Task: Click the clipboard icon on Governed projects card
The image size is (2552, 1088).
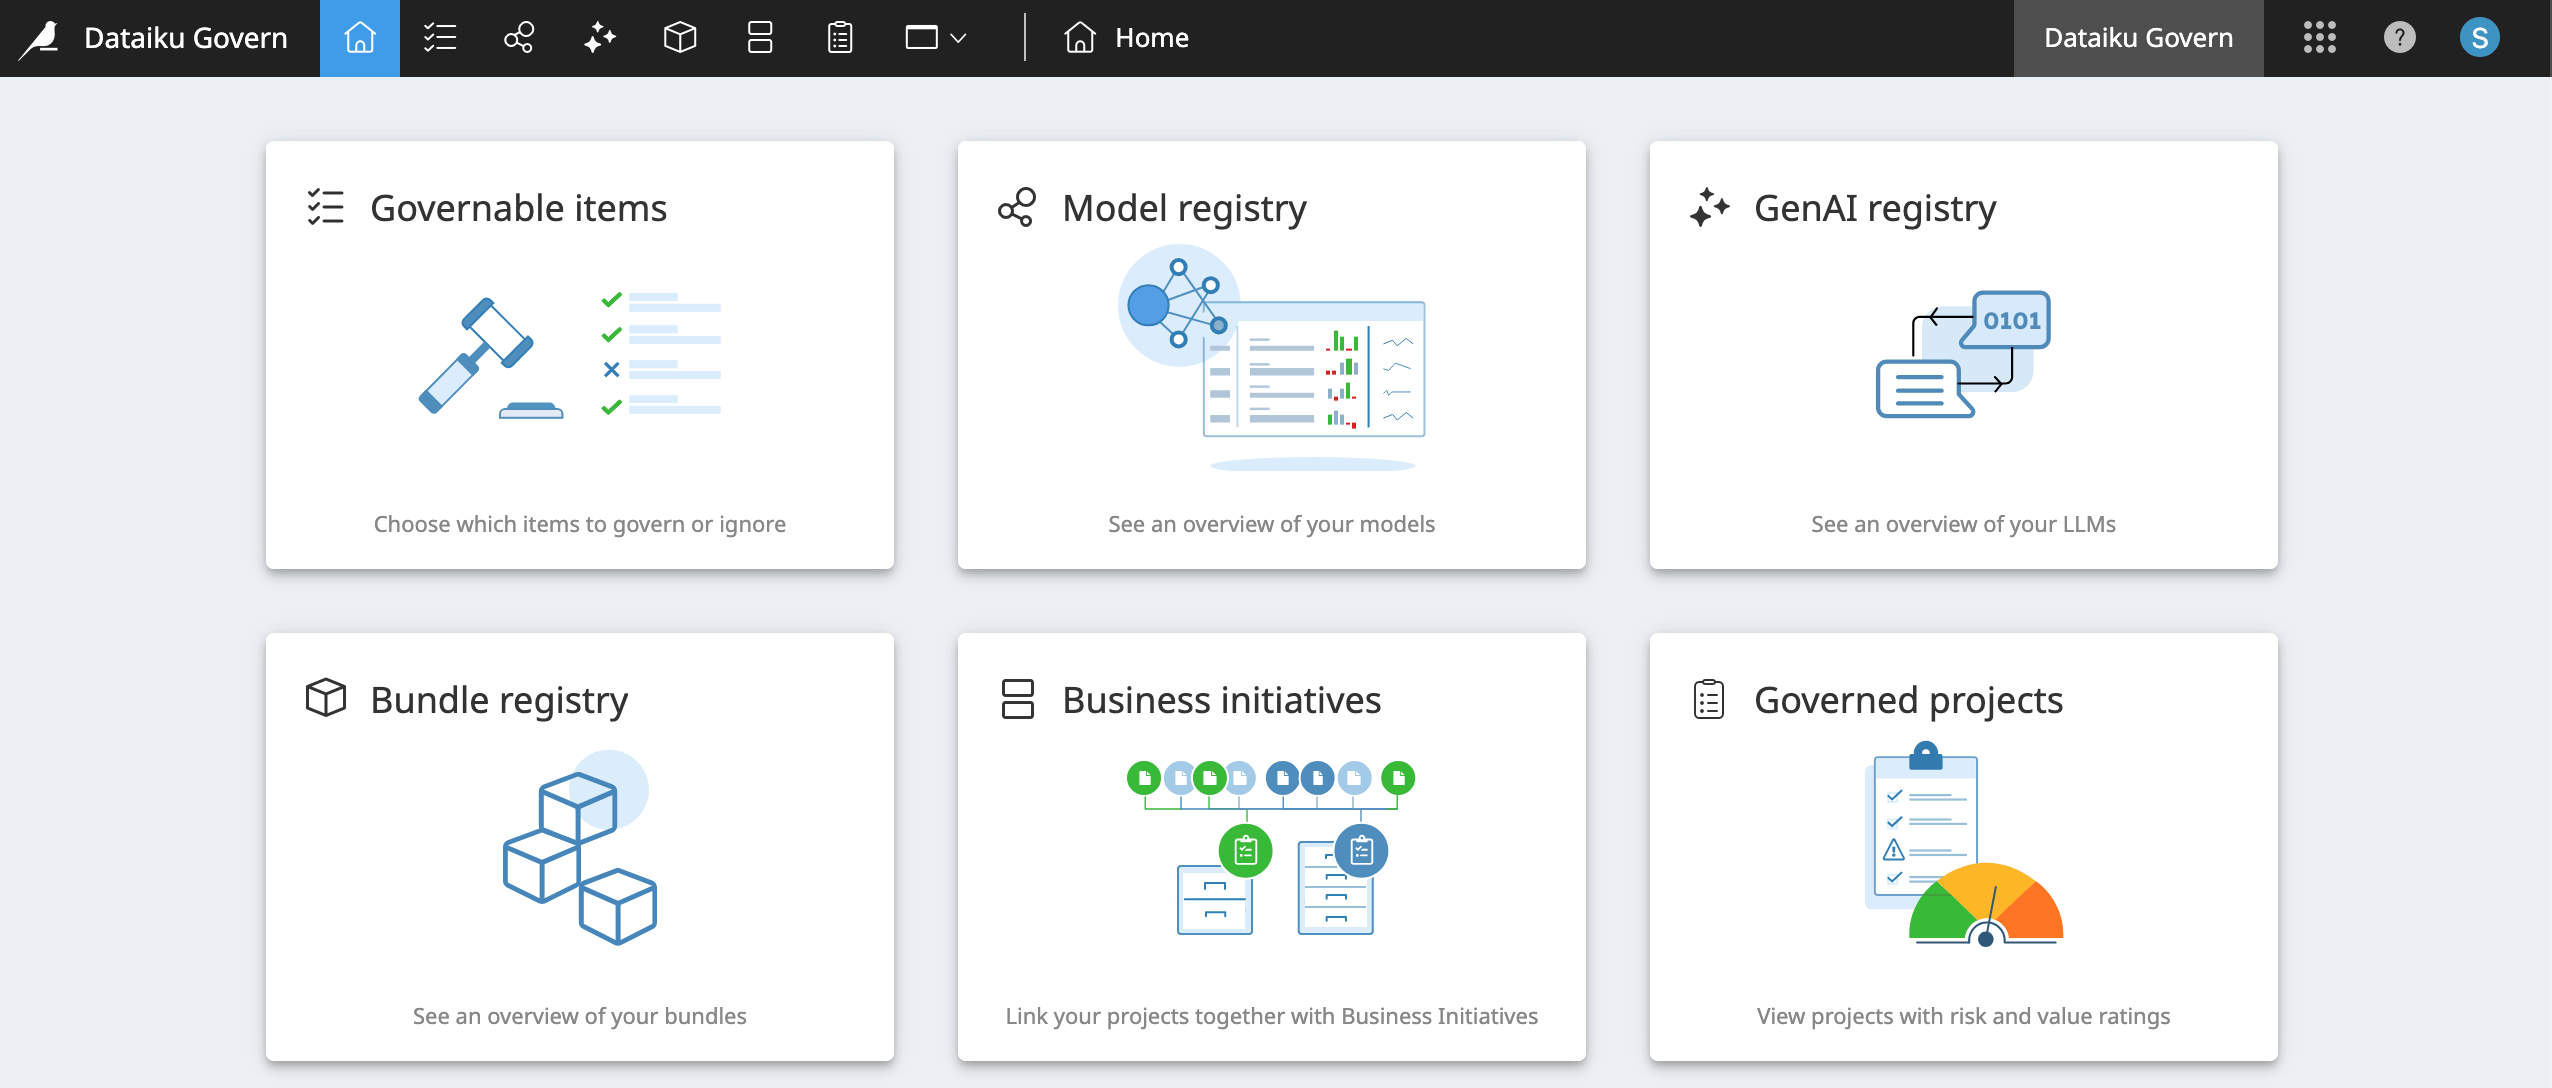Action: click(1709, 699)
